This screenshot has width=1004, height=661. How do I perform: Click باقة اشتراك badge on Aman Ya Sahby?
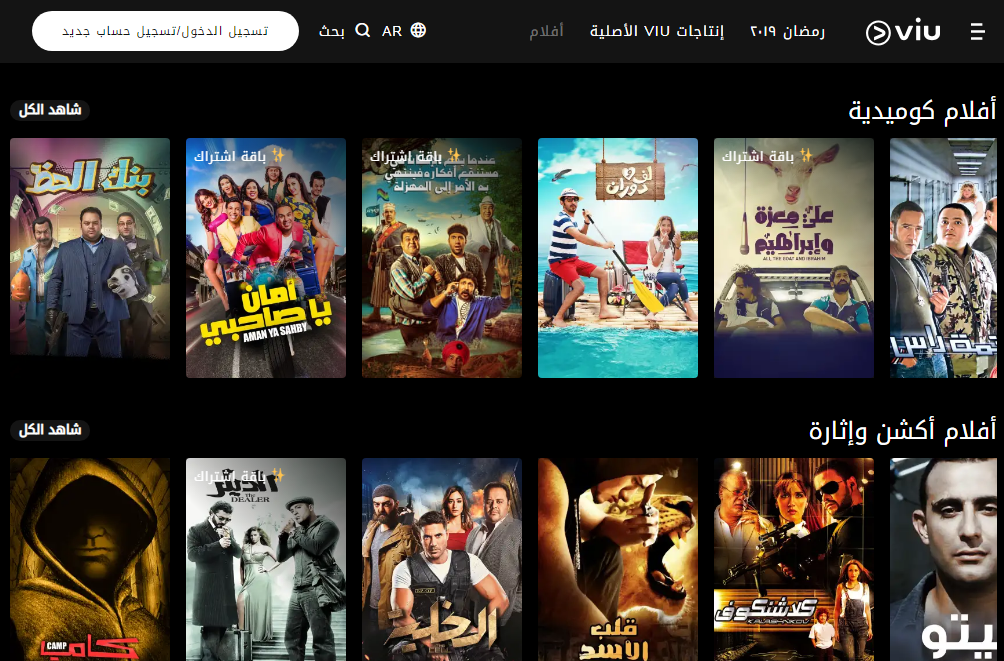(239, 156)
